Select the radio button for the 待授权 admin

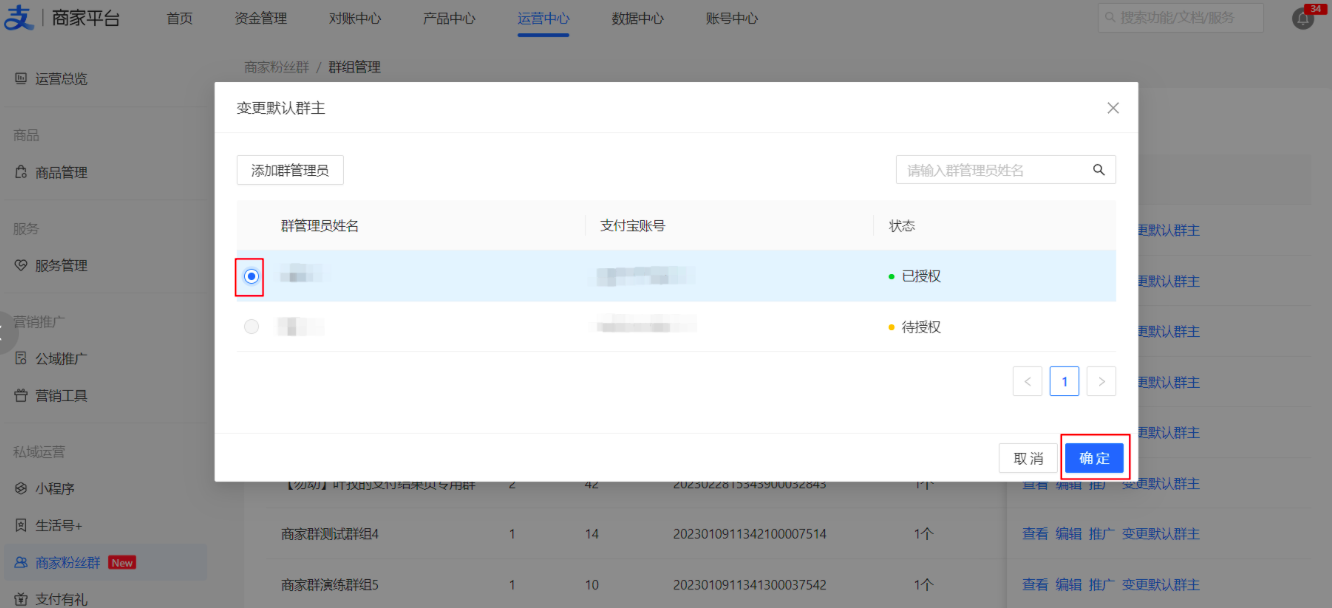coord(251,327)
